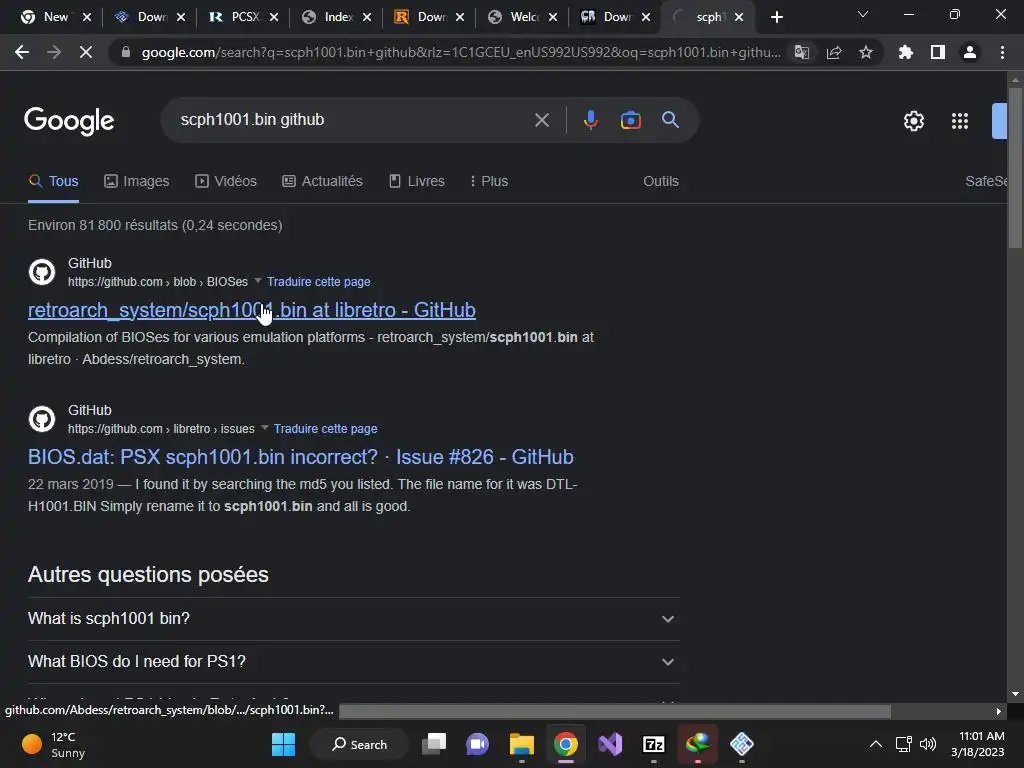Image resolution: width=1024 pixels, height=768 pixels.
Task: Click the address bar URL
Action: 460,52
